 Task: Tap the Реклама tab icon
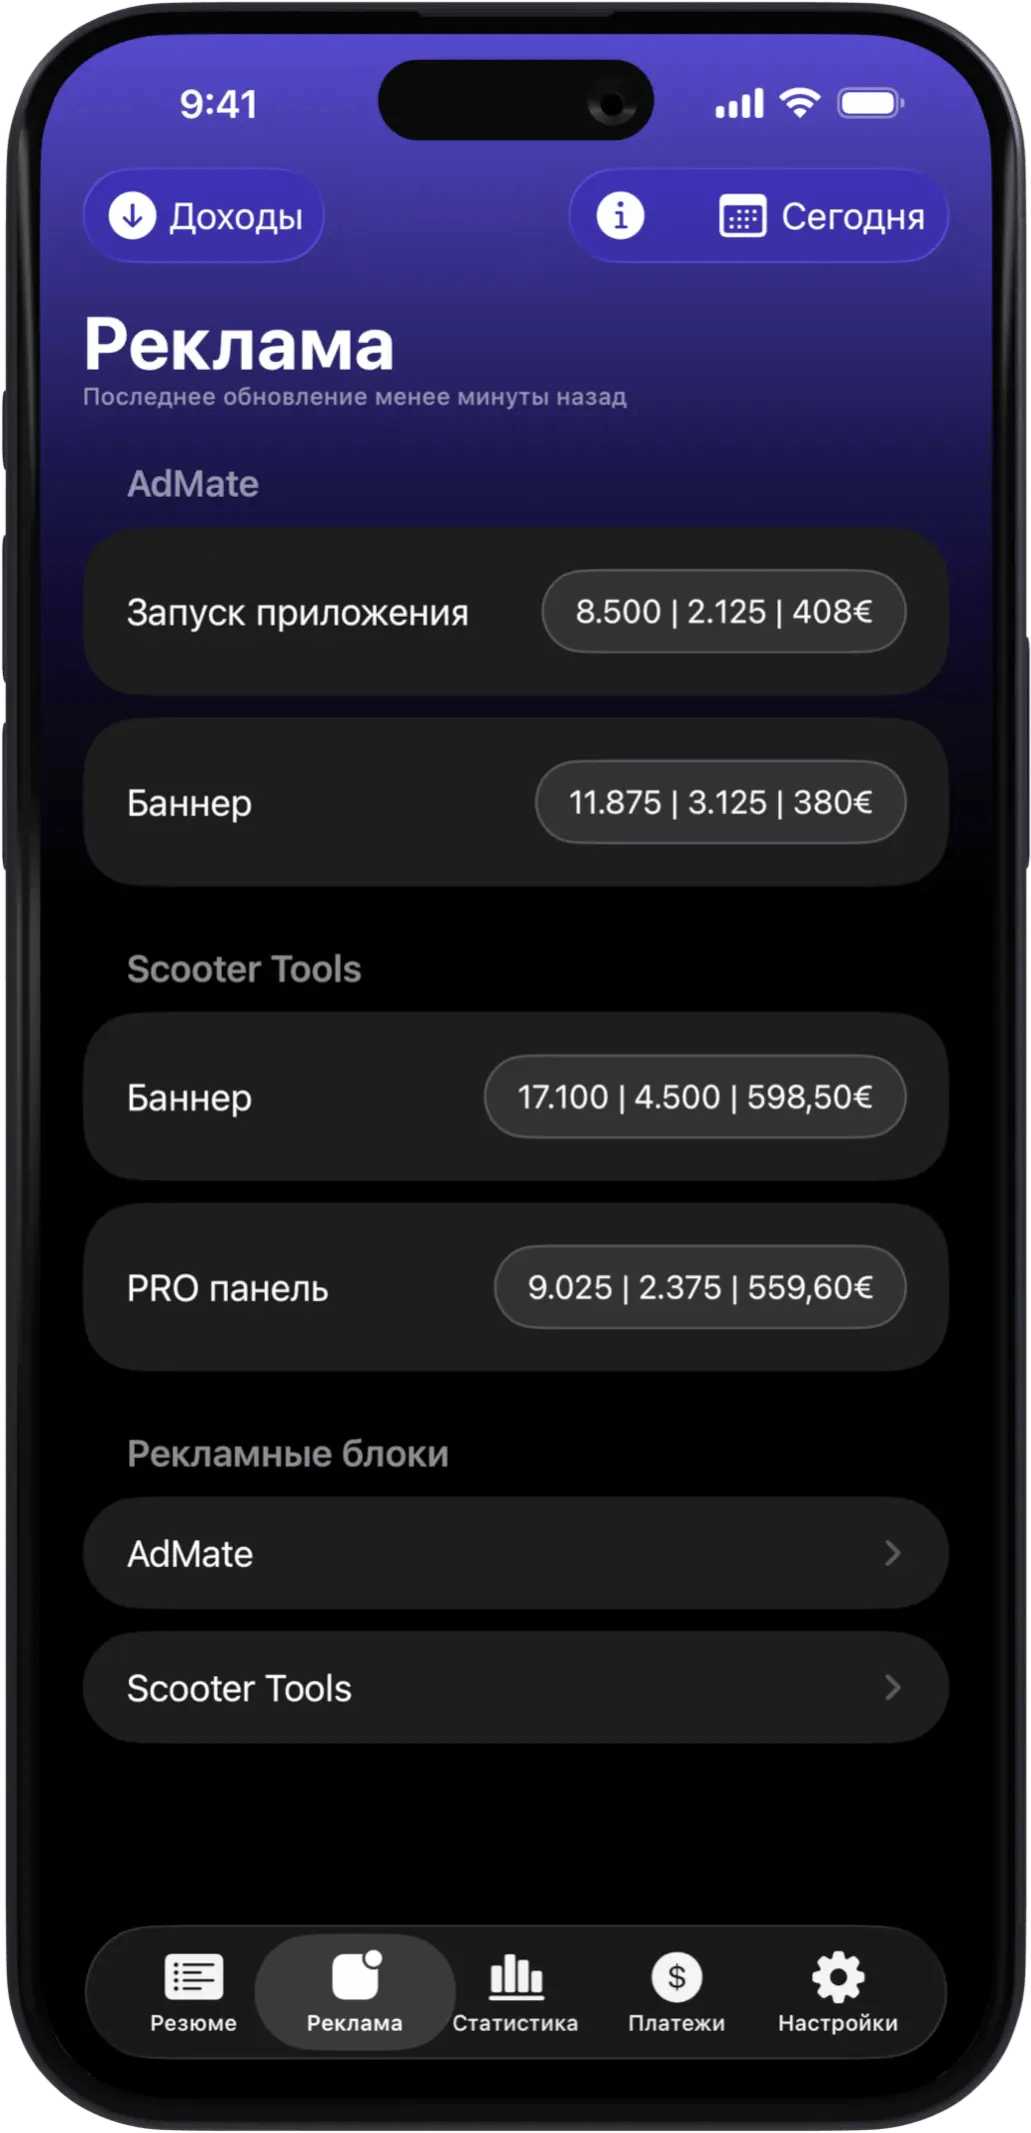pos(355,1976)
